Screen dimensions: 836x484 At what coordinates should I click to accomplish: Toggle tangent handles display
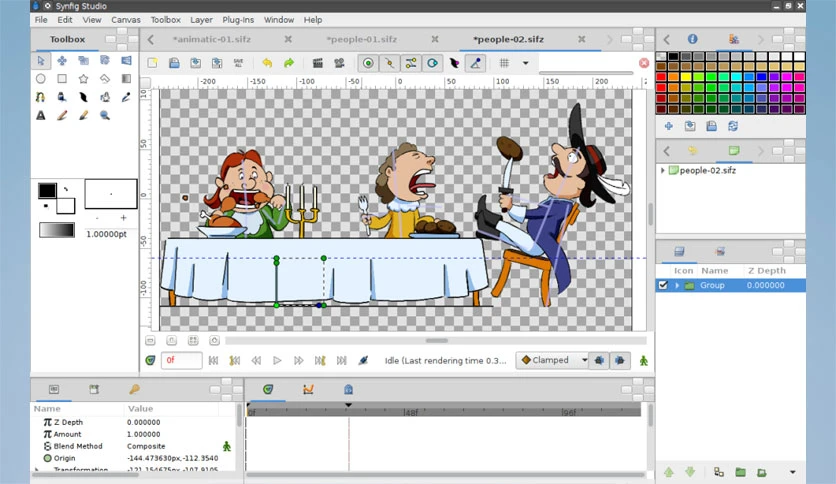pyautogui.click(x=411, y=63)
